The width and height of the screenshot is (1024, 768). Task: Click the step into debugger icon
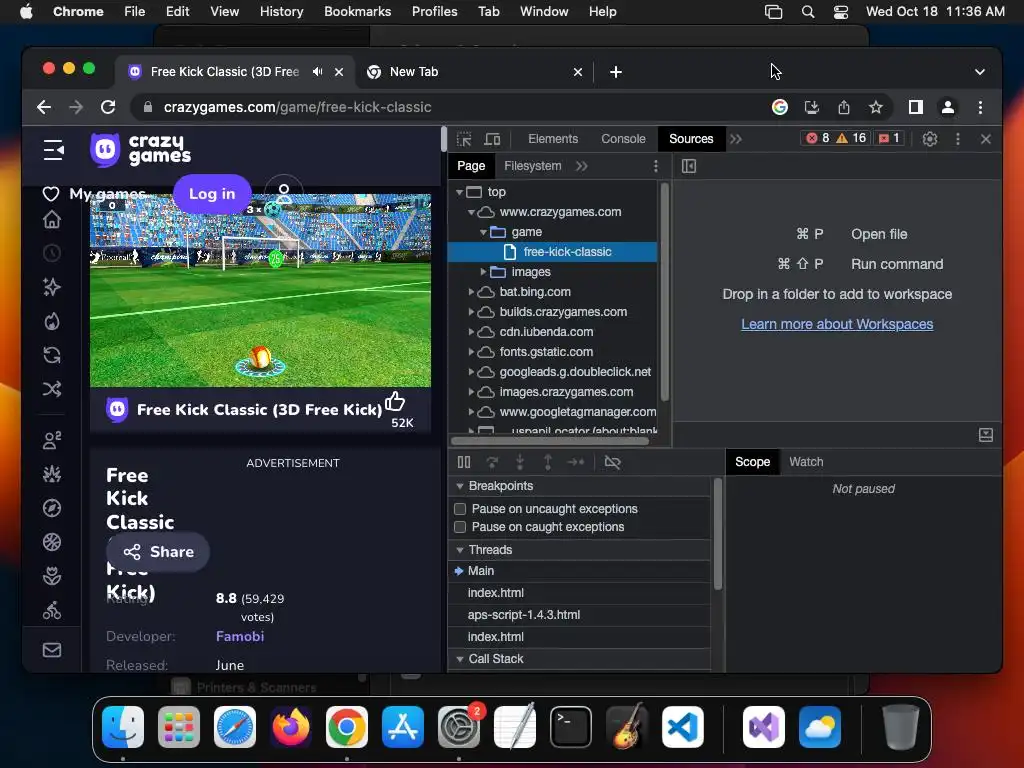(520, 462)
